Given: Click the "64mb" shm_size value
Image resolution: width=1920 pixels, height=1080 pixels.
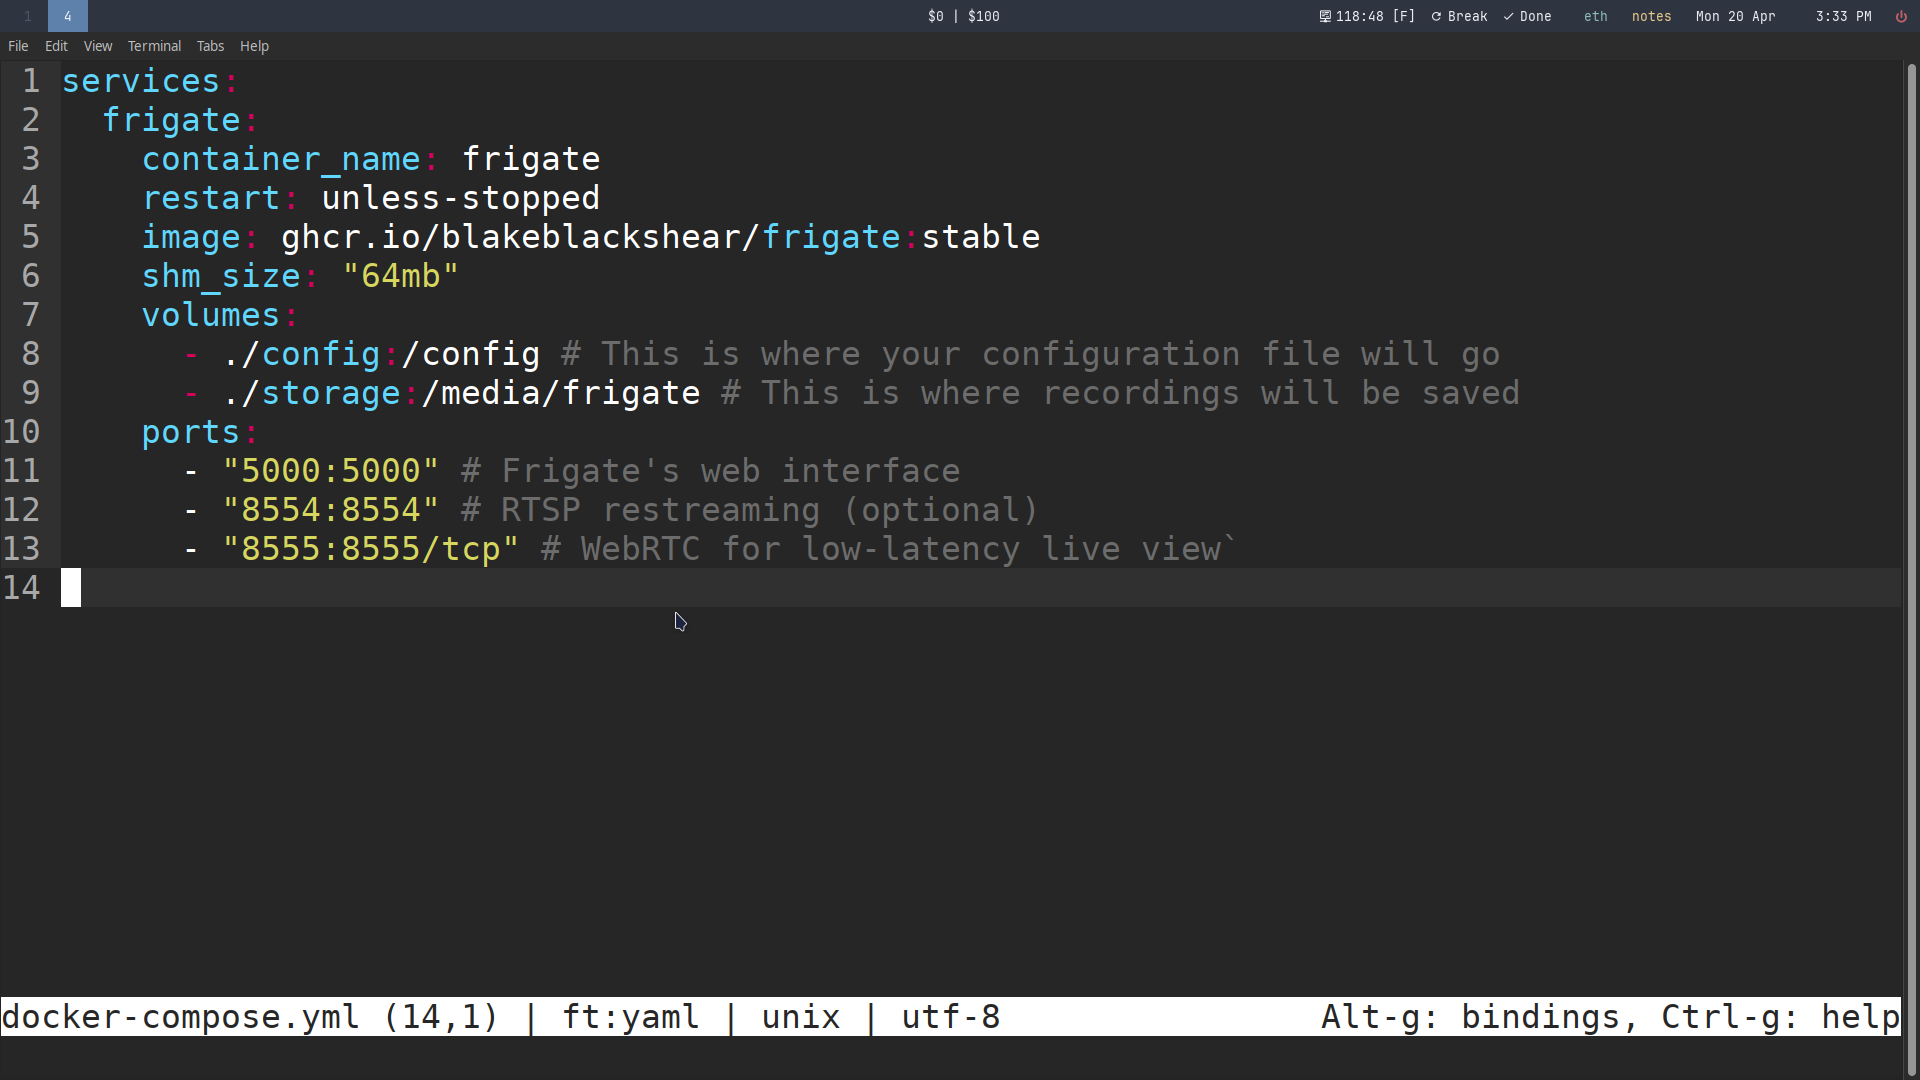Looking at the screenshot, I should (401, 276).
